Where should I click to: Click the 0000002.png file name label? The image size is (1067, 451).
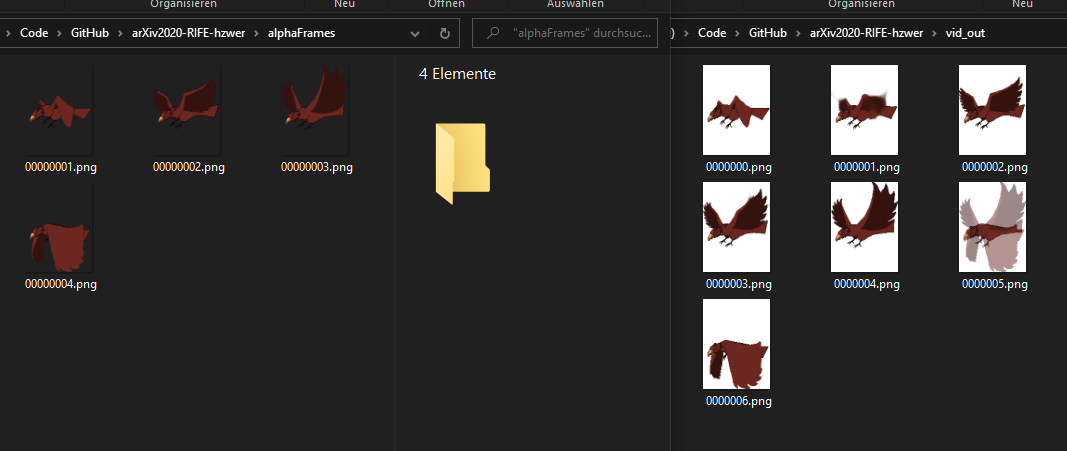pyautogui.click(x=995, y=167)
